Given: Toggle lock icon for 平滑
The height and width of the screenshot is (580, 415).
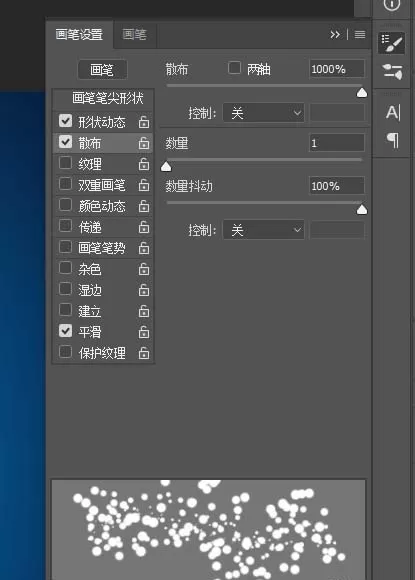Looking at the screenshot, I should pos(144,332).
